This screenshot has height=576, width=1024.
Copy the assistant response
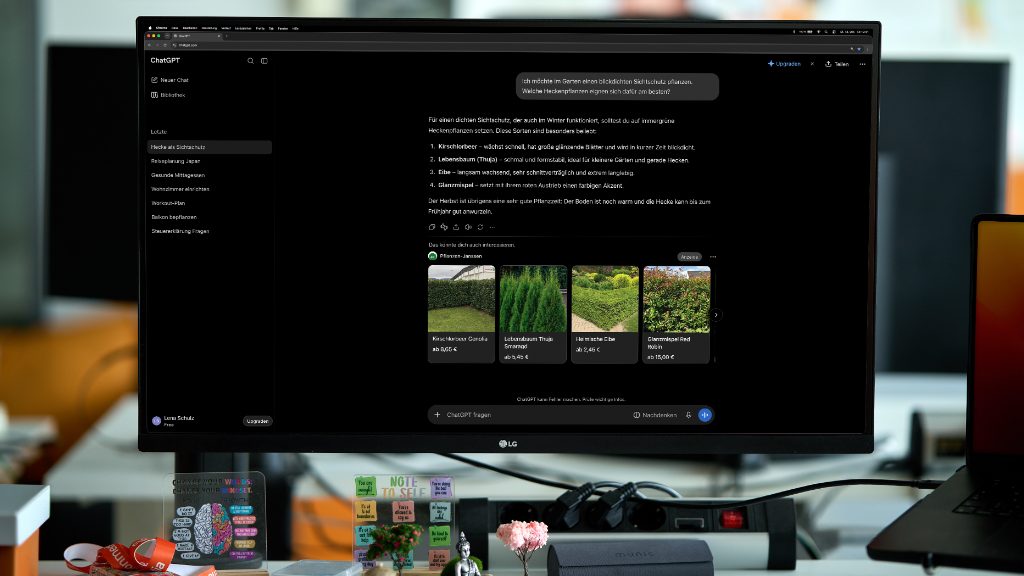pos(432,227)
